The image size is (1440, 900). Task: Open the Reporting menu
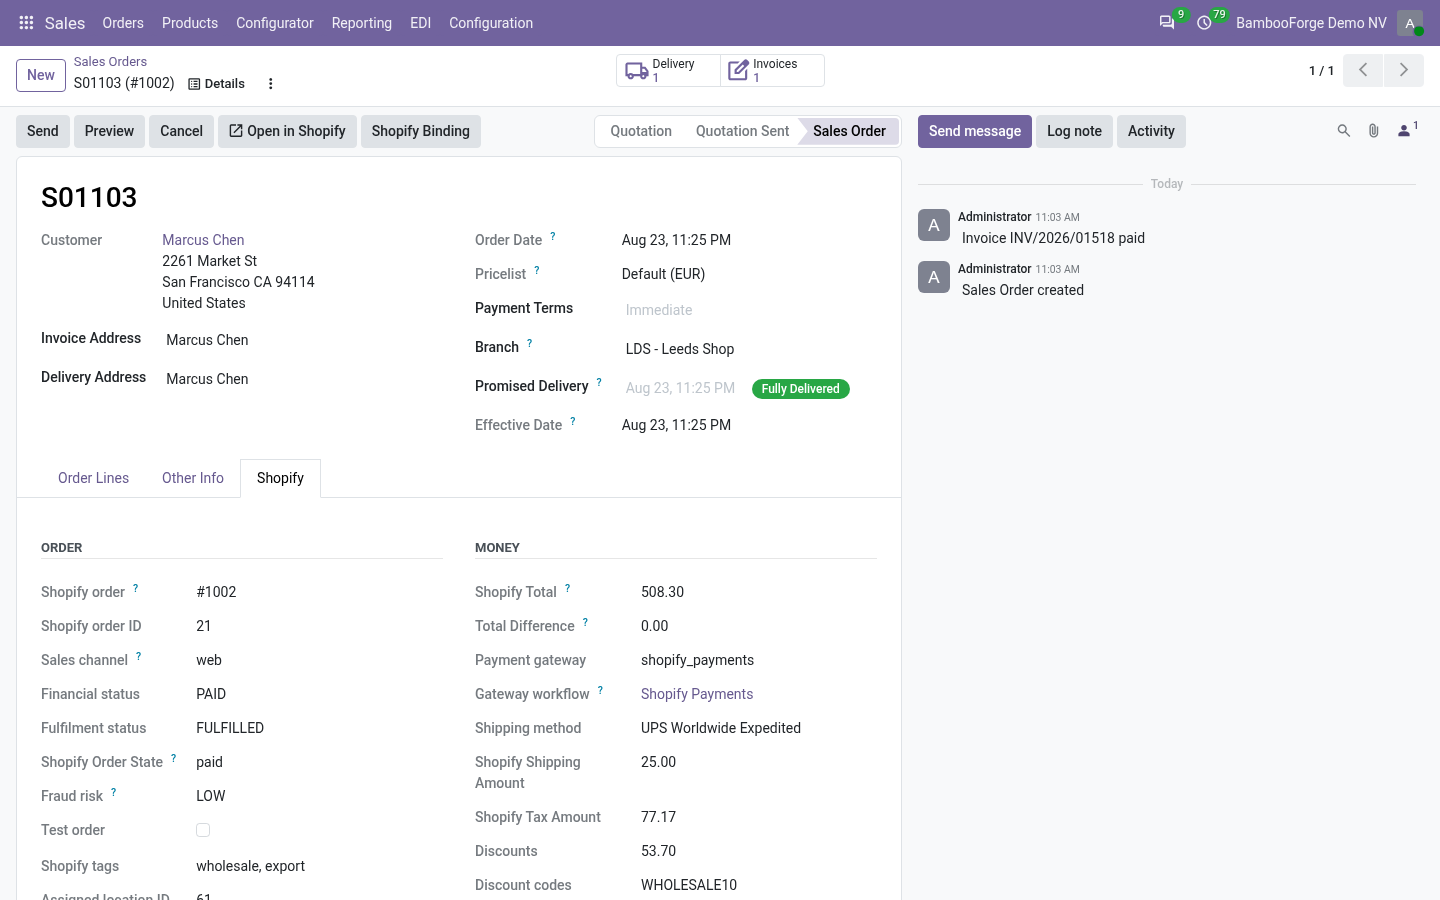(x=362, y=23)
